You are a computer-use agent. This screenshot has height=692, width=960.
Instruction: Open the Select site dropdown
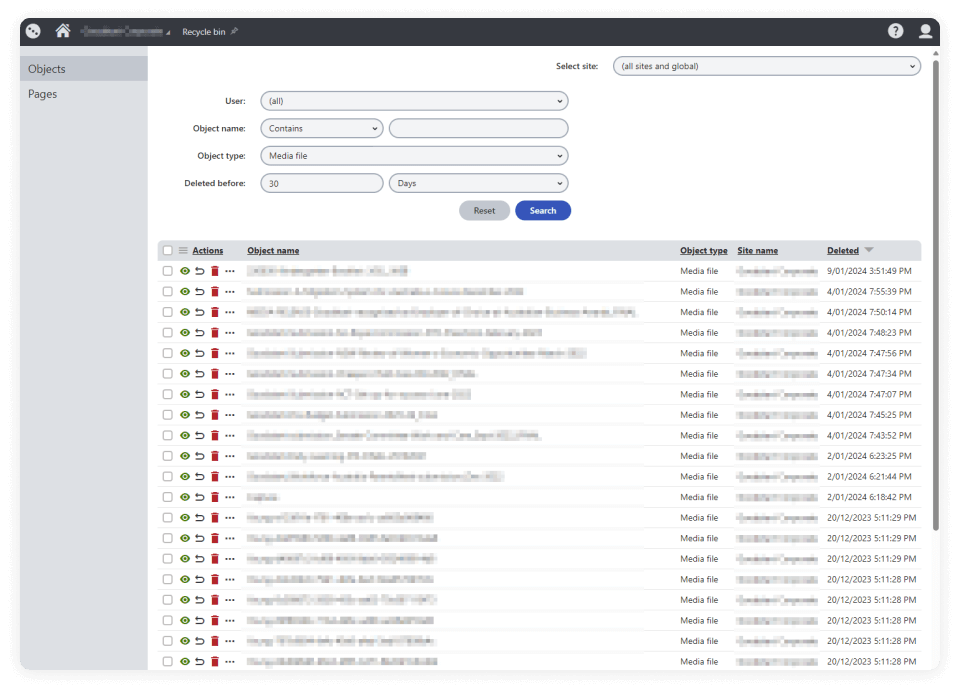766,65
